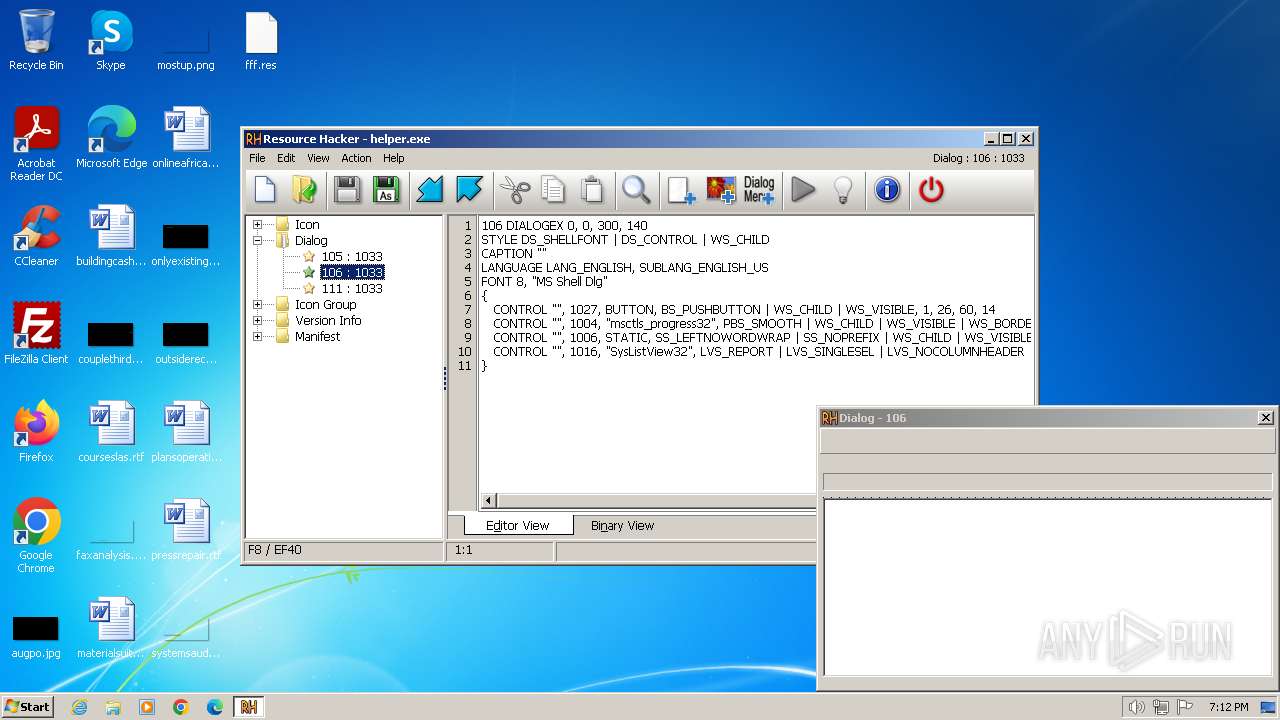
Task: Select the CCleaner desktop shortcut
Action: [36, 236]
